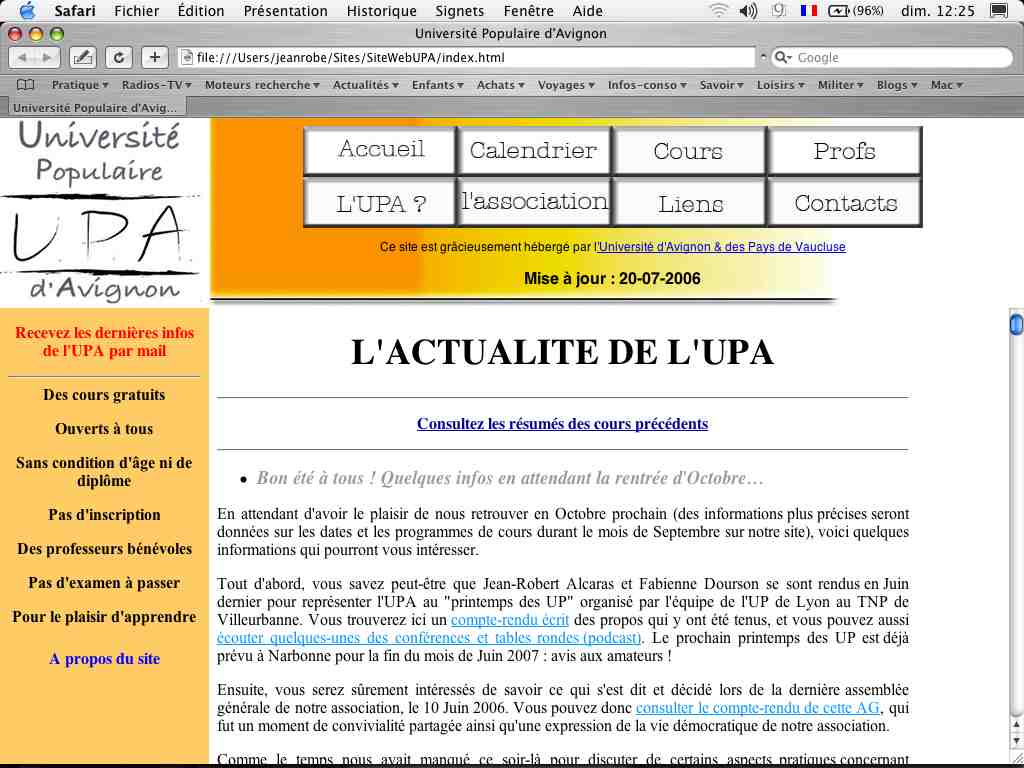This screenshot has width=1024, height=768.
Task: Add a bookmark with plus button
Action: click(155, 57)
